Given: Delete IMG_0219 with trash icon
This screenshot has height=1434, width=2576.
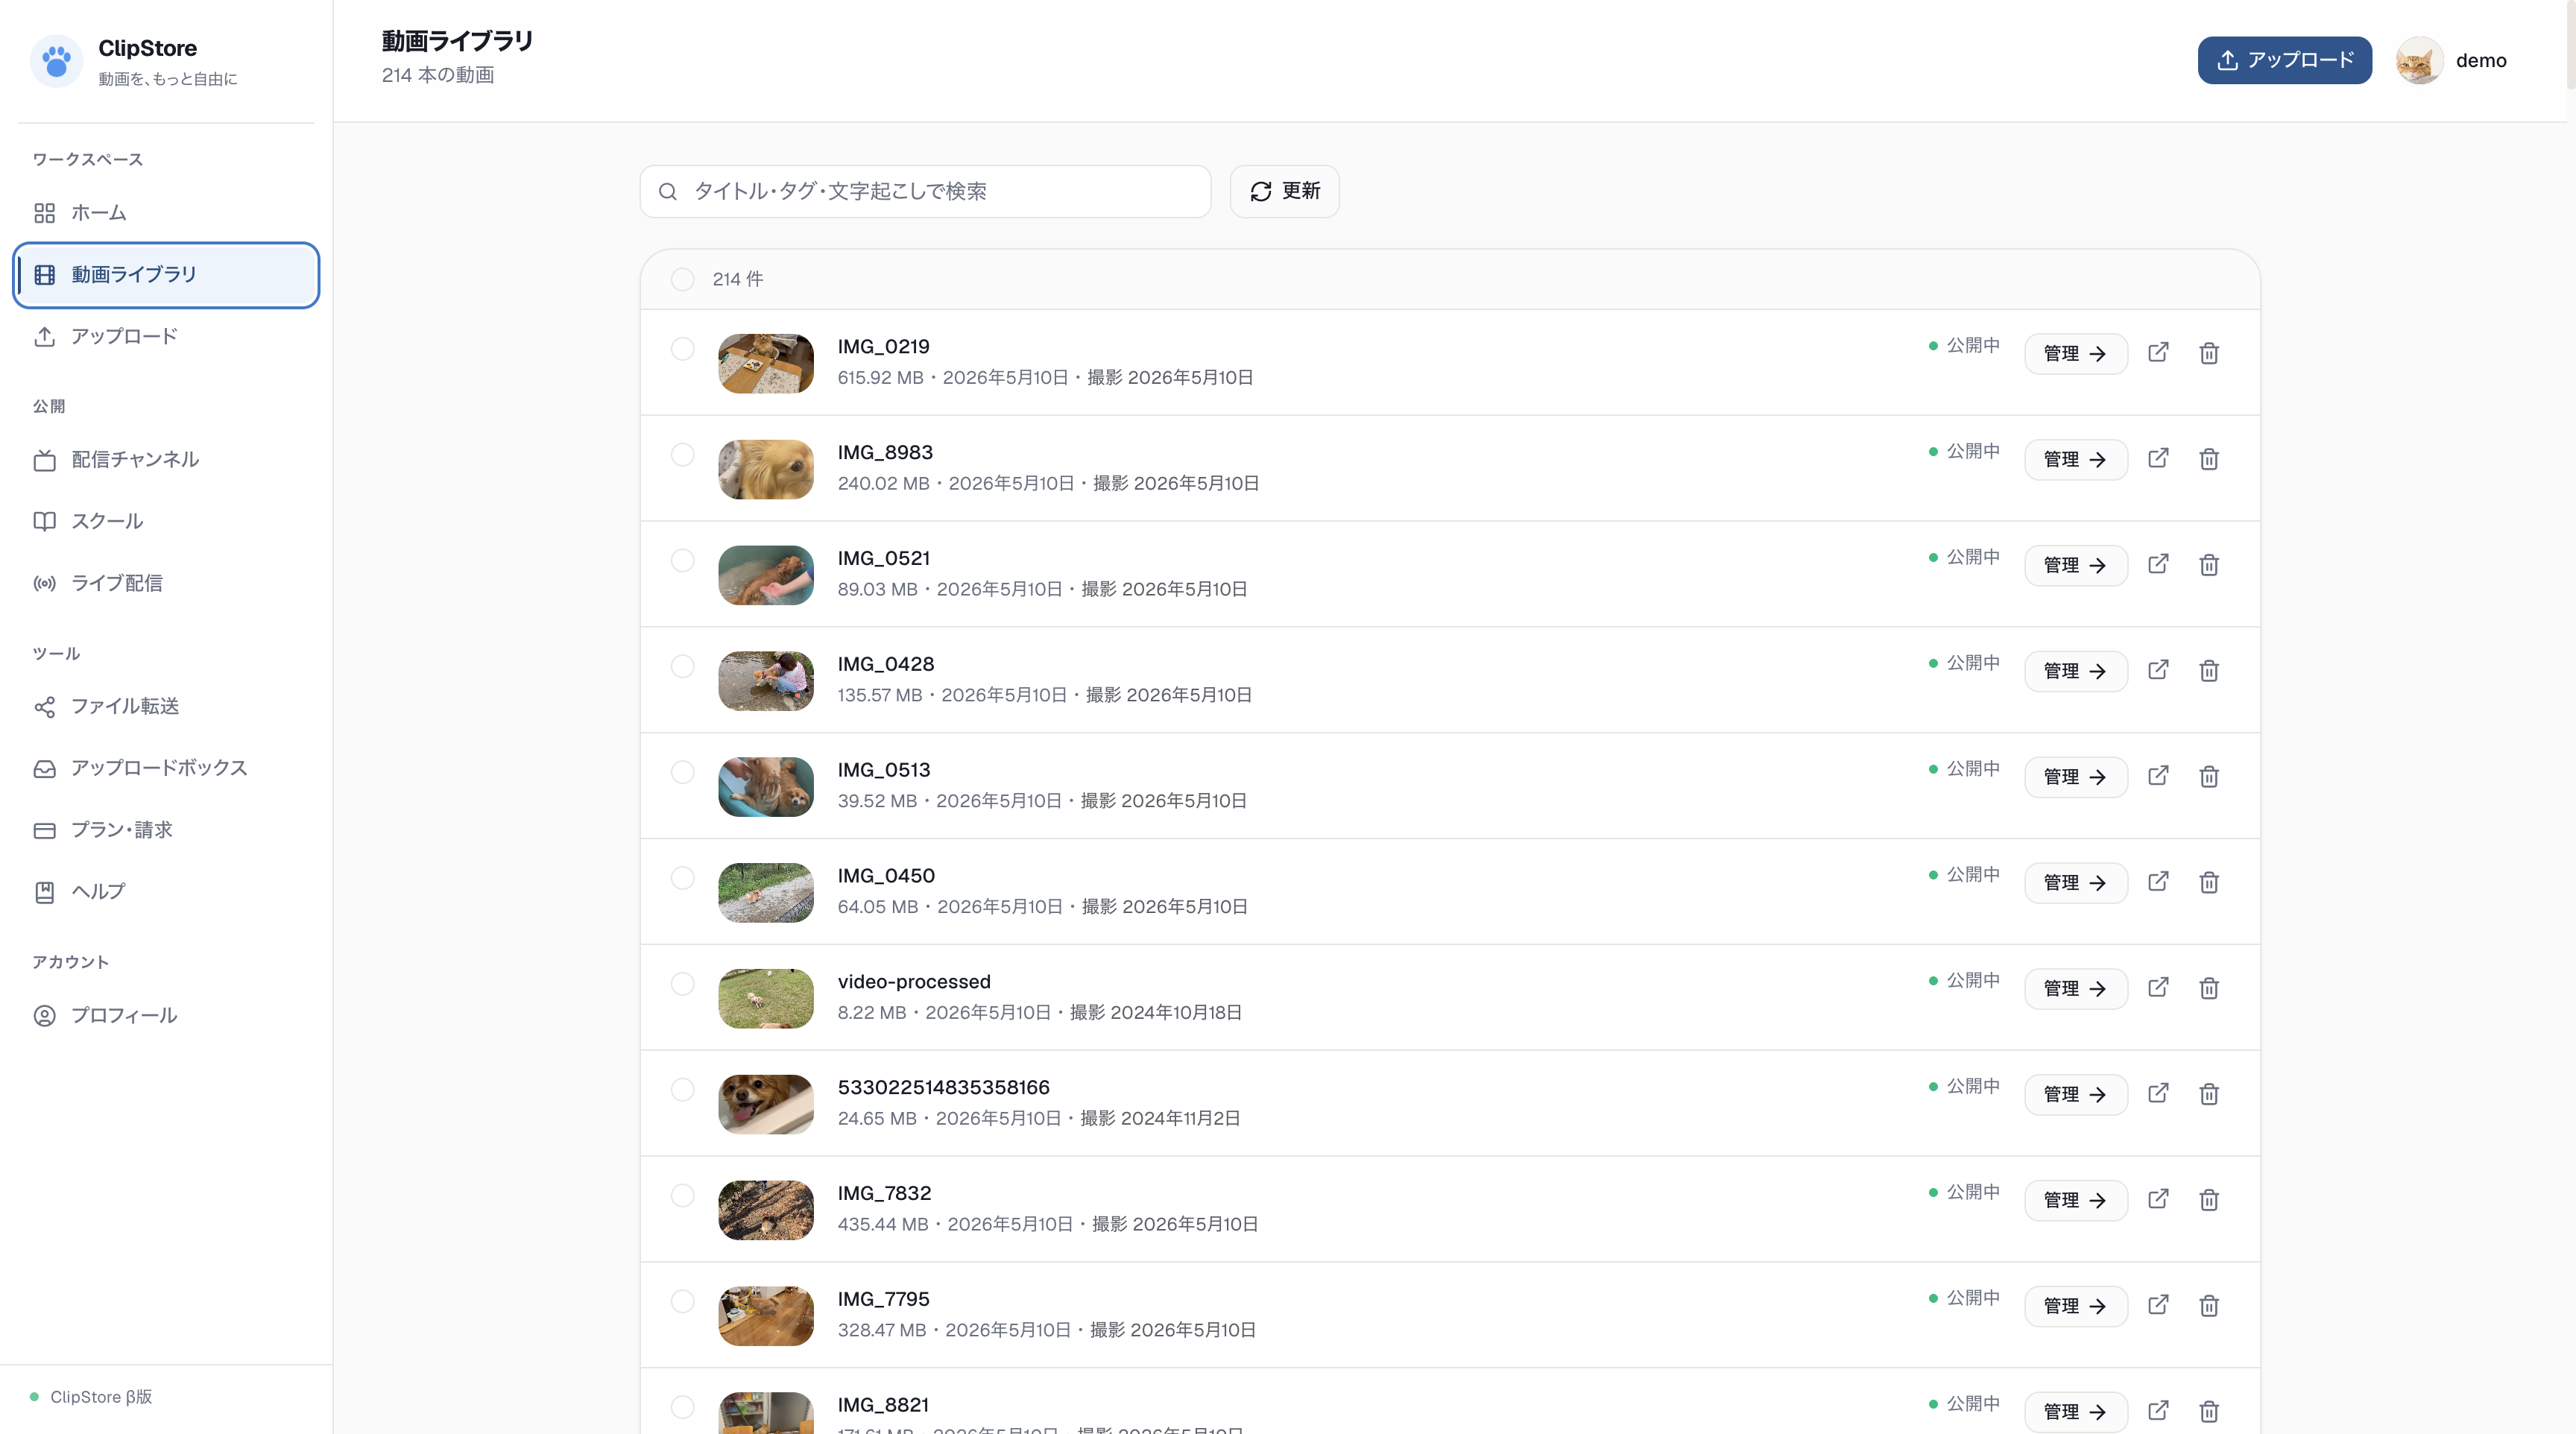Looking at the screenshot, I should (x=2209, y=353).
